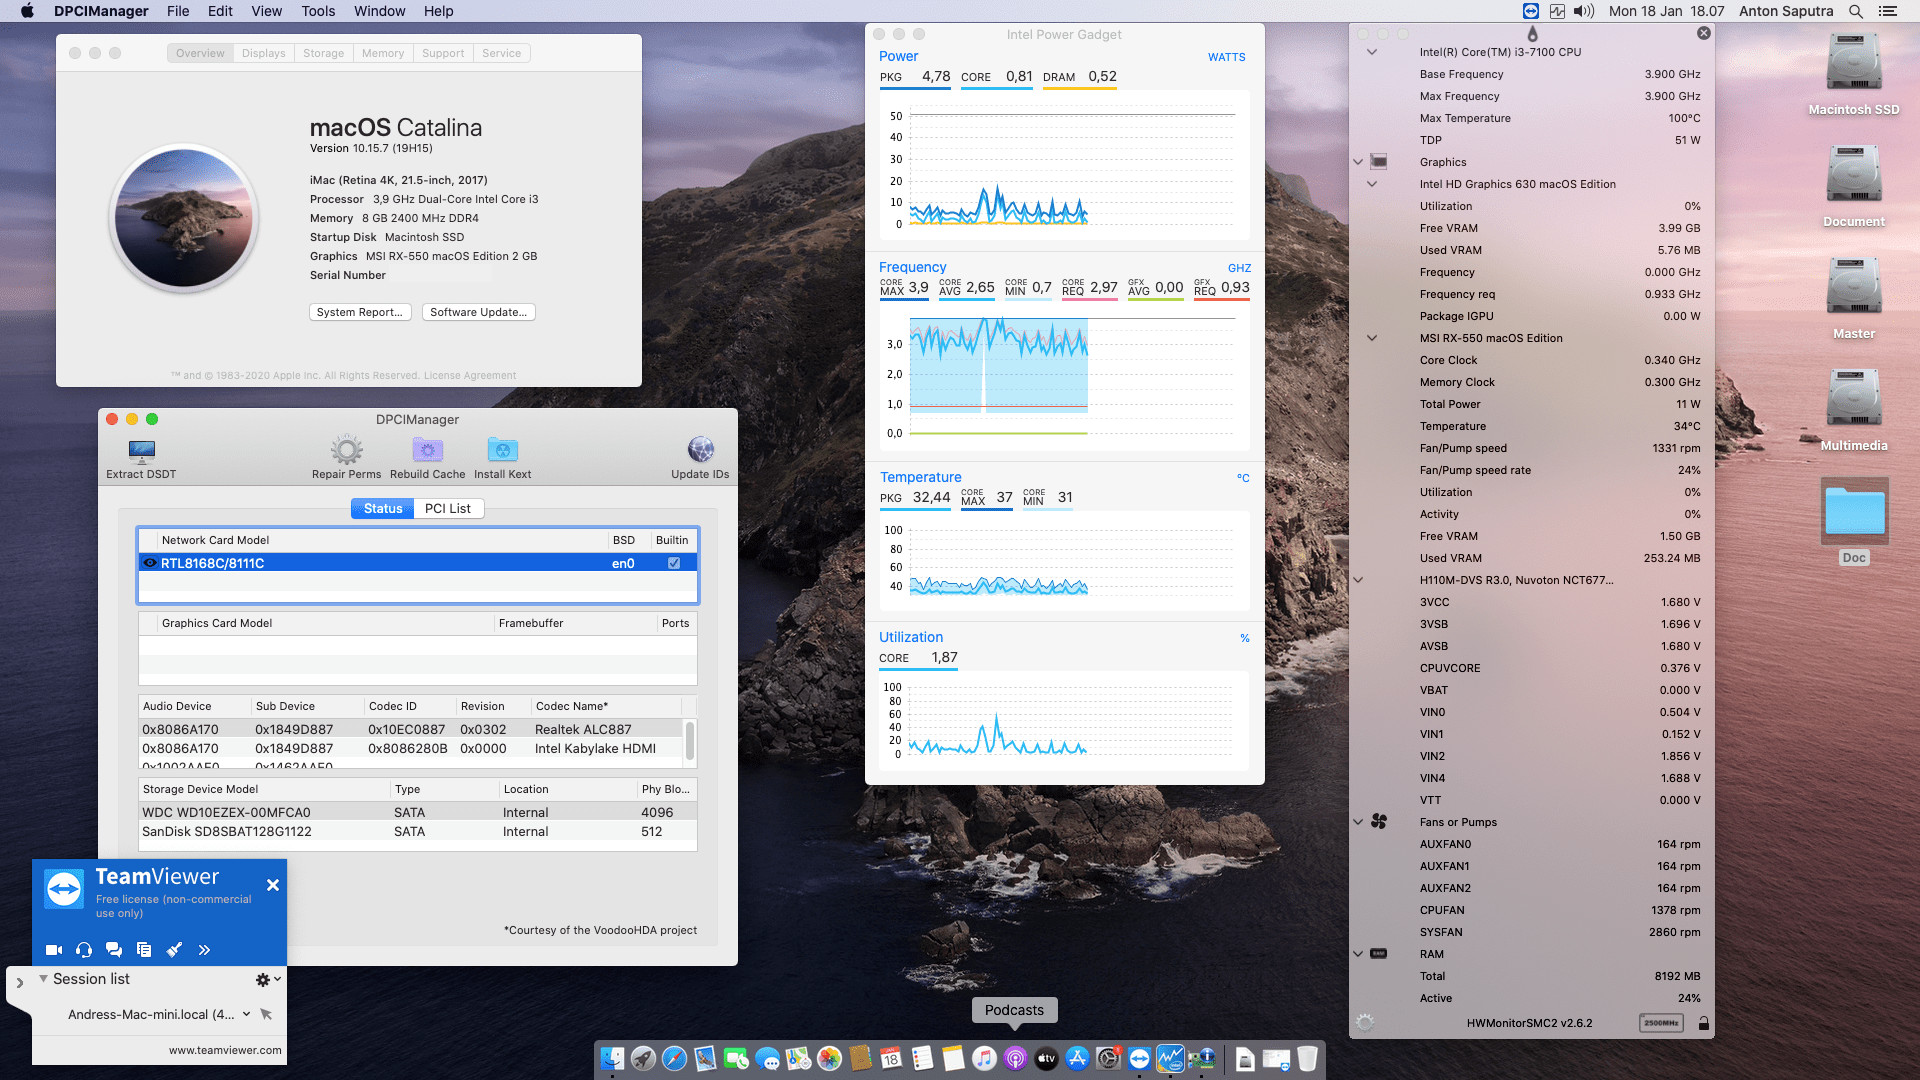Open the TeamViewer chat bubbles icon
Viewport: 1920px width, 1080px height.
(114, 950)
